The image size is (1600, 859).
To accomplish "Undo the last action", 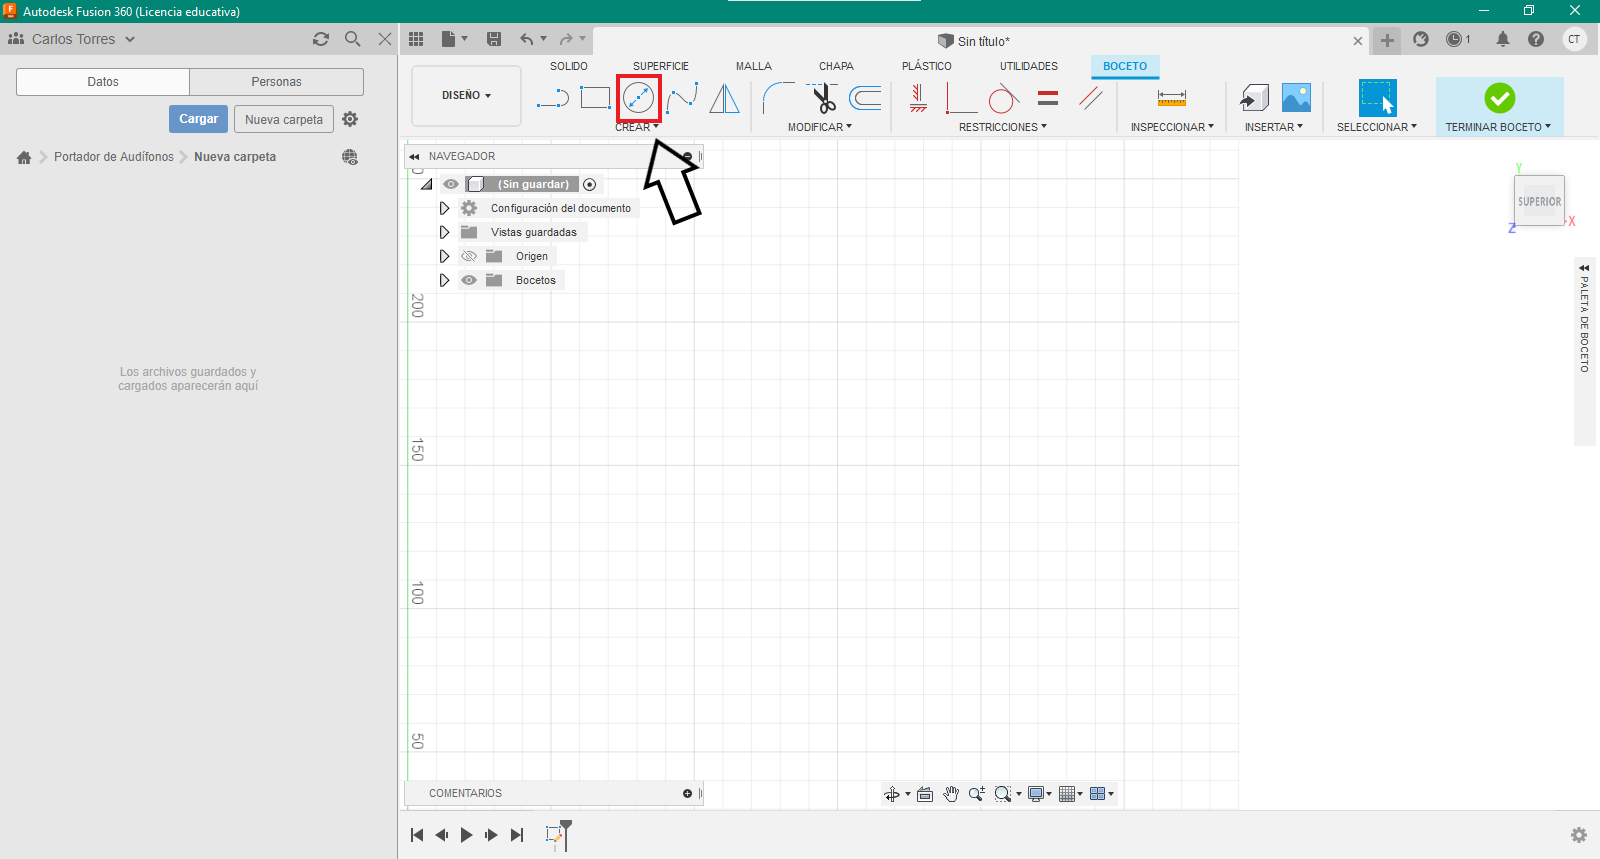I will tap(526, 39).
